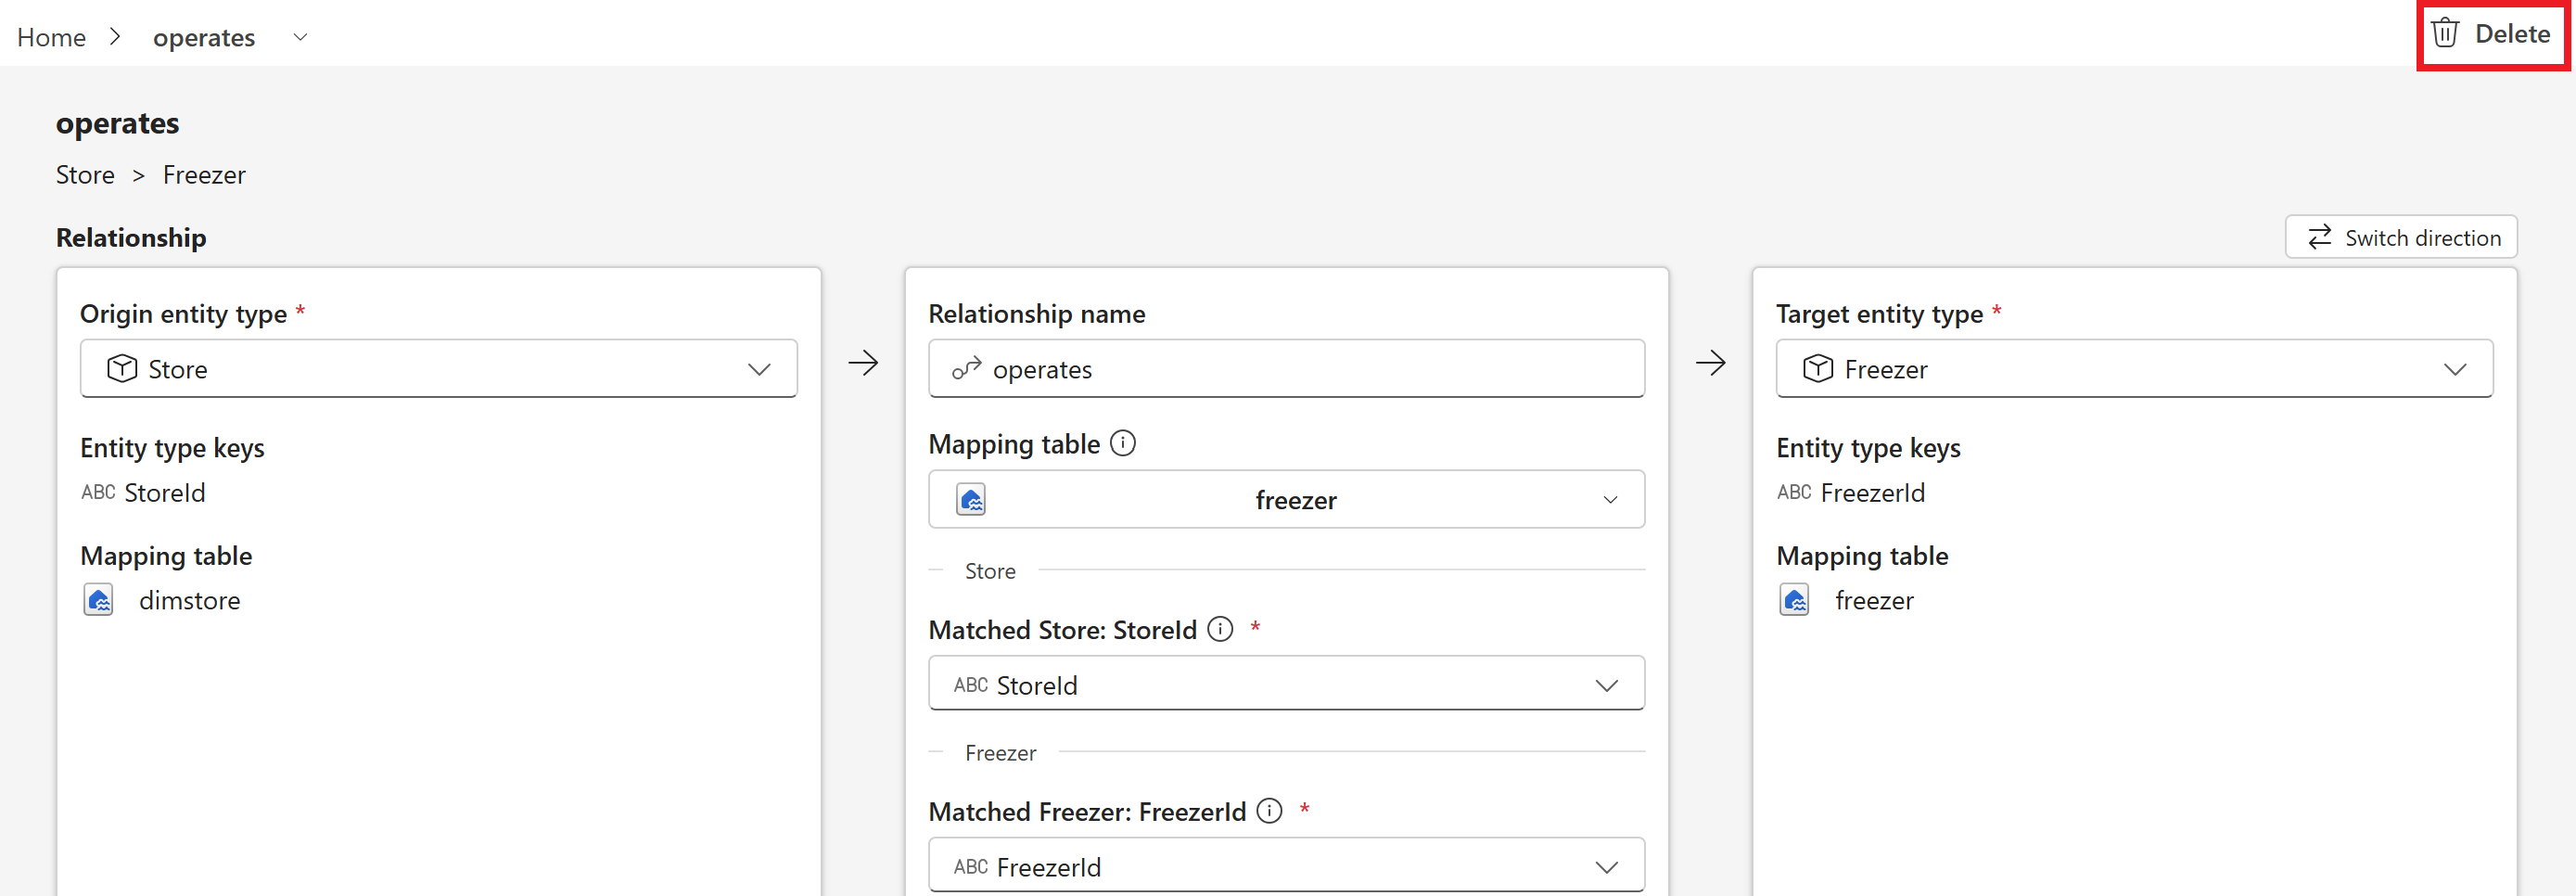Open the Matched Freezer FreezerId dropdown
This screenshot has width=2576, height=896.
[1286, 865]
